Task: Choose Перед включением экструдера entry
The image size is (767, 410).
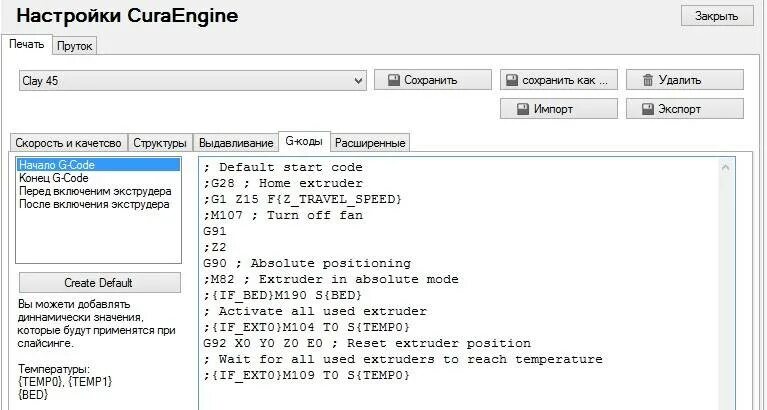Action: [94, 191]
